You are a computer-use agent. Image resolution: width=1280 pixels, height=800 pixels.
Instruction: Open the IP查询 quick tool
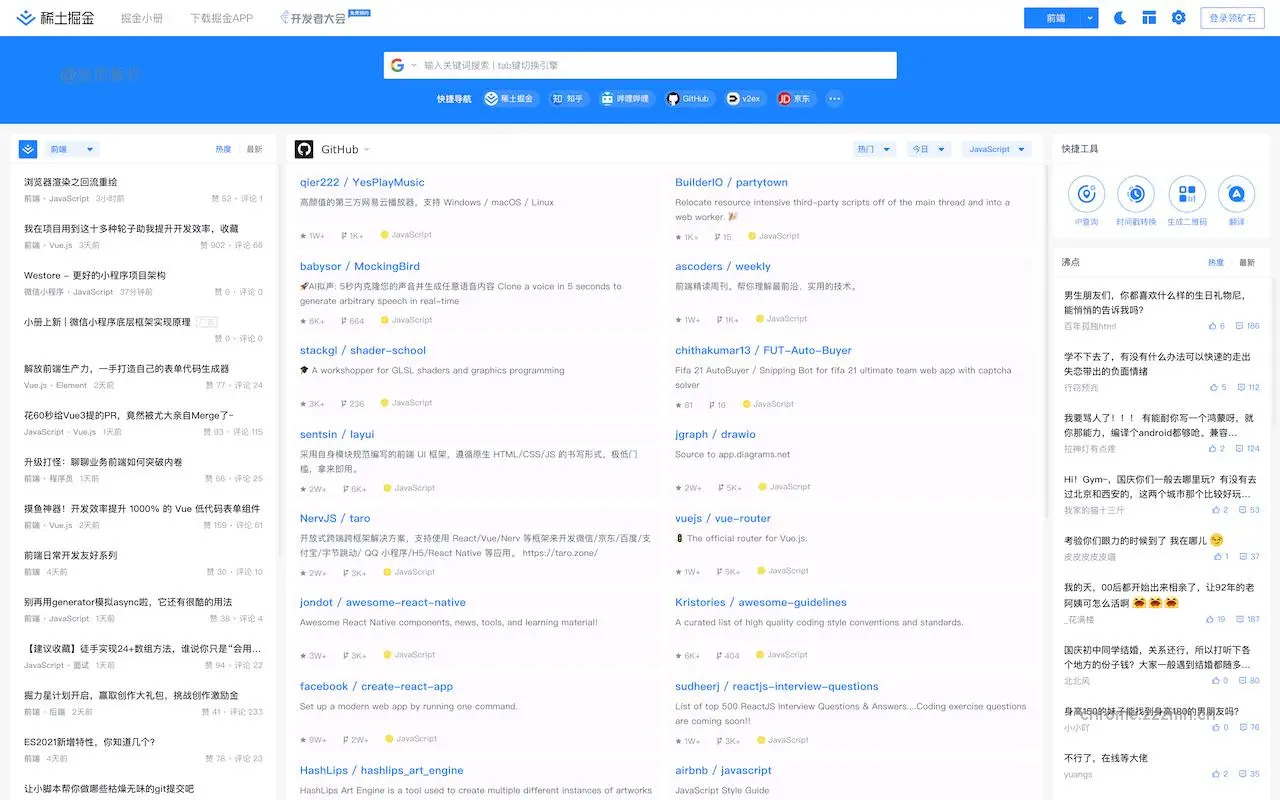[x=1086, y=194]
